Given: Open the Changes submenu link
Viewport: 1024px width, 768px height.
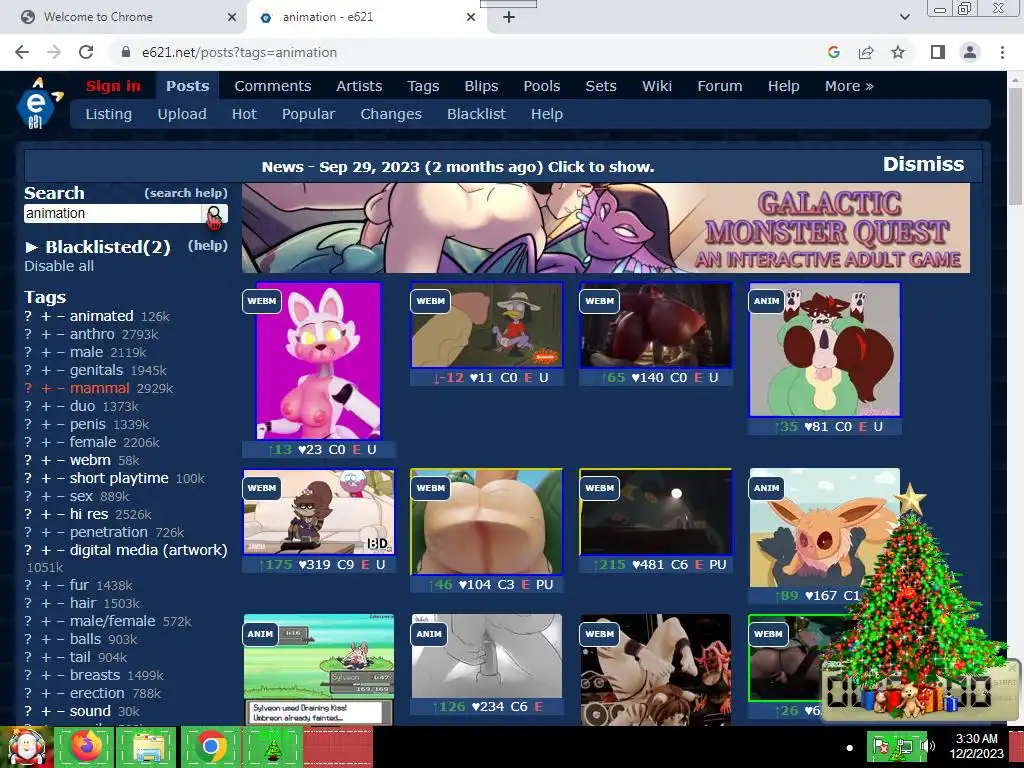Looking at the screenshot, I should (391, 114).
